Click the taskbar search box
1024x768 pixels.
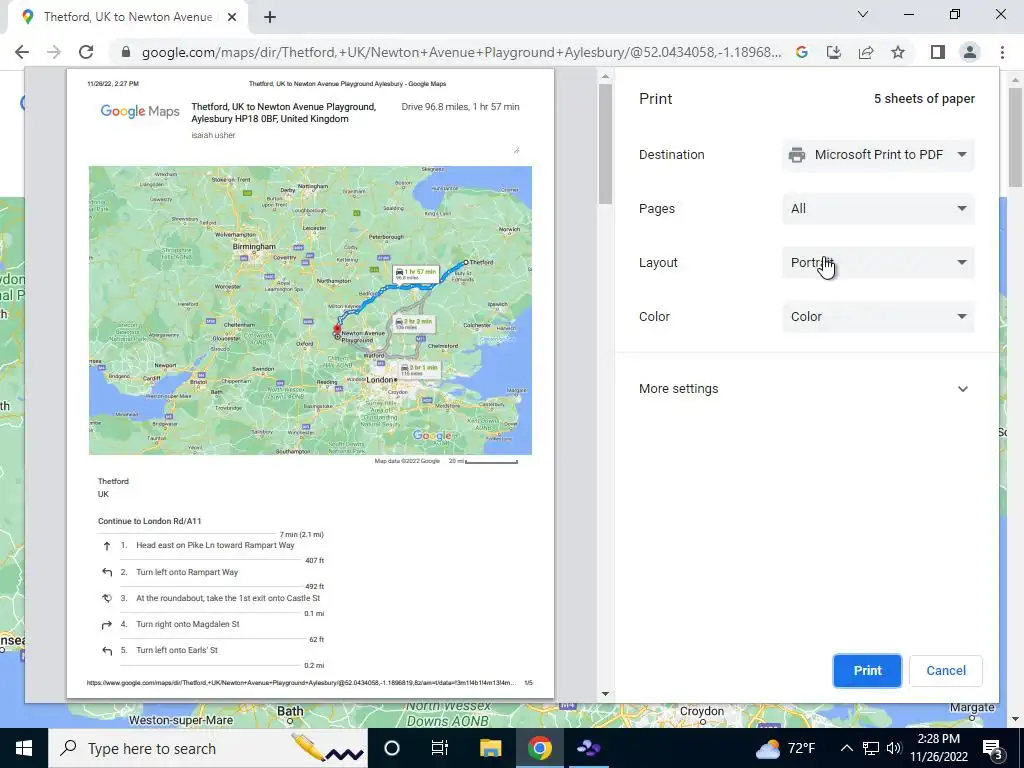(x=209, y=748)
